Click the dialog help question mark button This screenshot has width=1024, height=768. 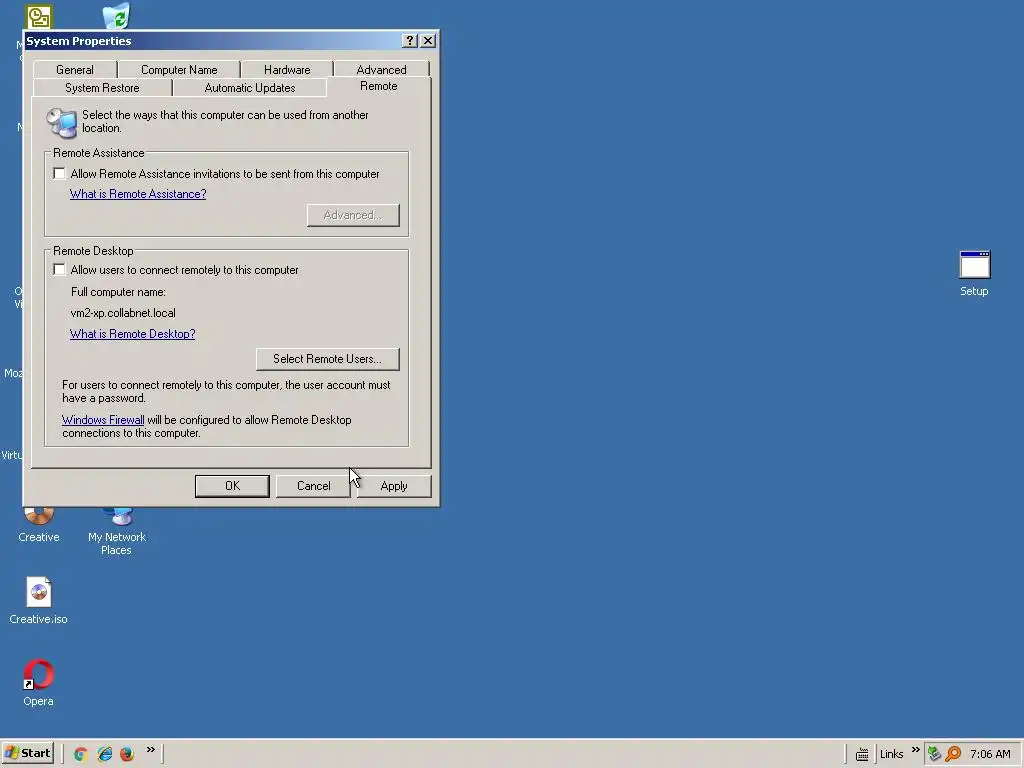[409, 40]
